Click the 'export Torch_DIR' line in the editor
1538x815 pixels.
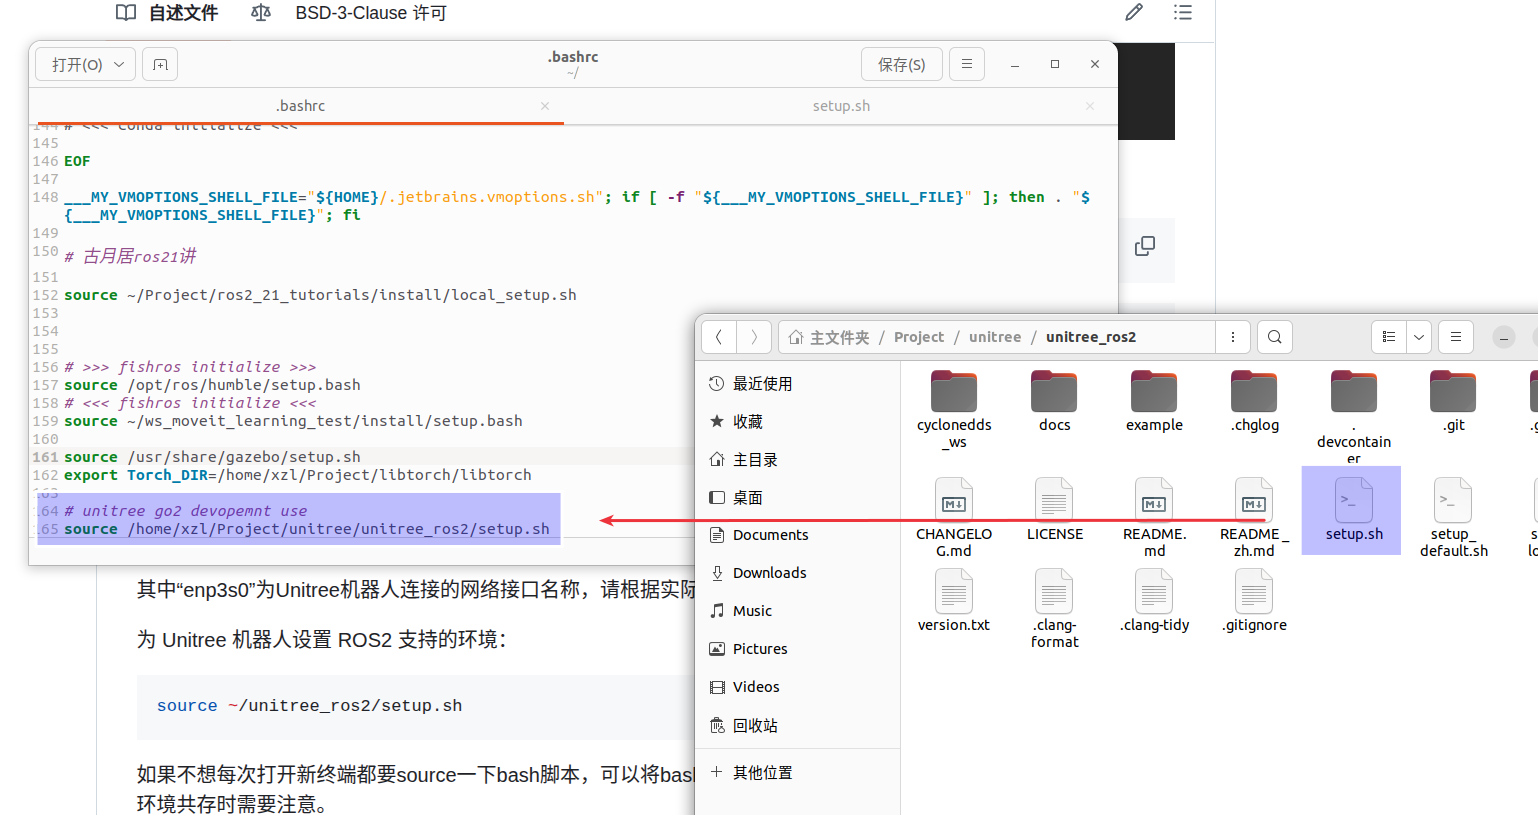tap(298, 475)
